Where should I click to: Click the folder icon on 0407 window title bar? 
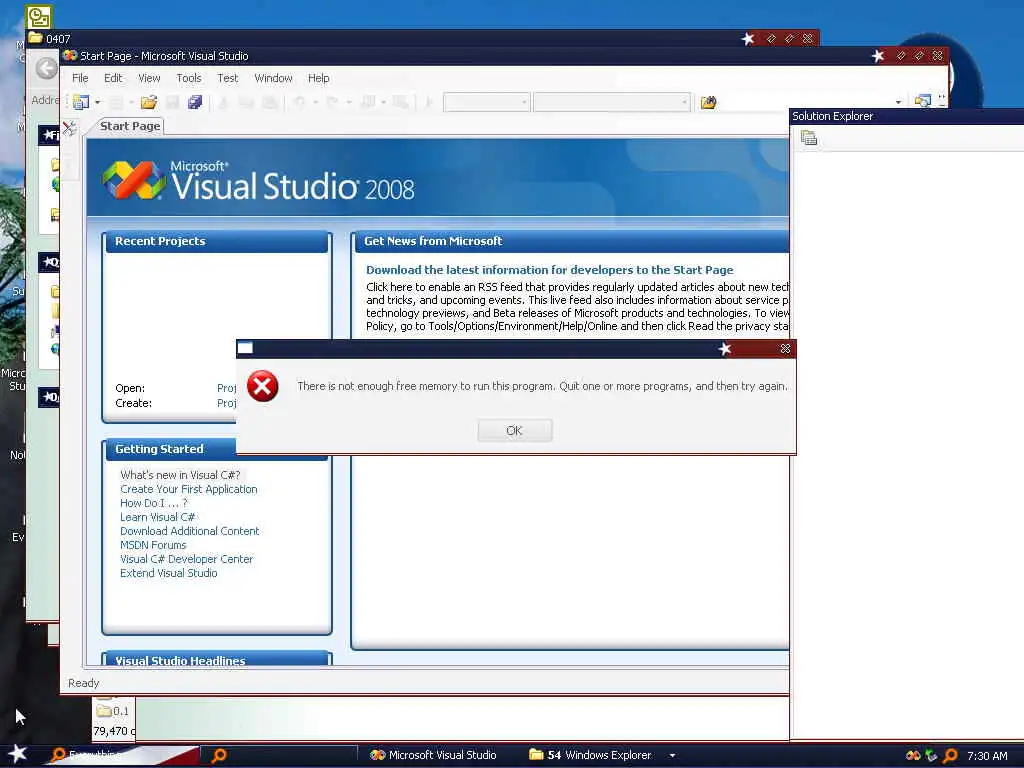(35, 38)
